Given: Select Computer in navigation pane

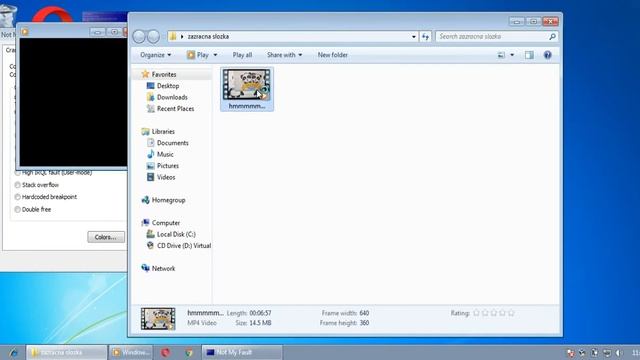Looking at the screenshot, I should [166, 223].
